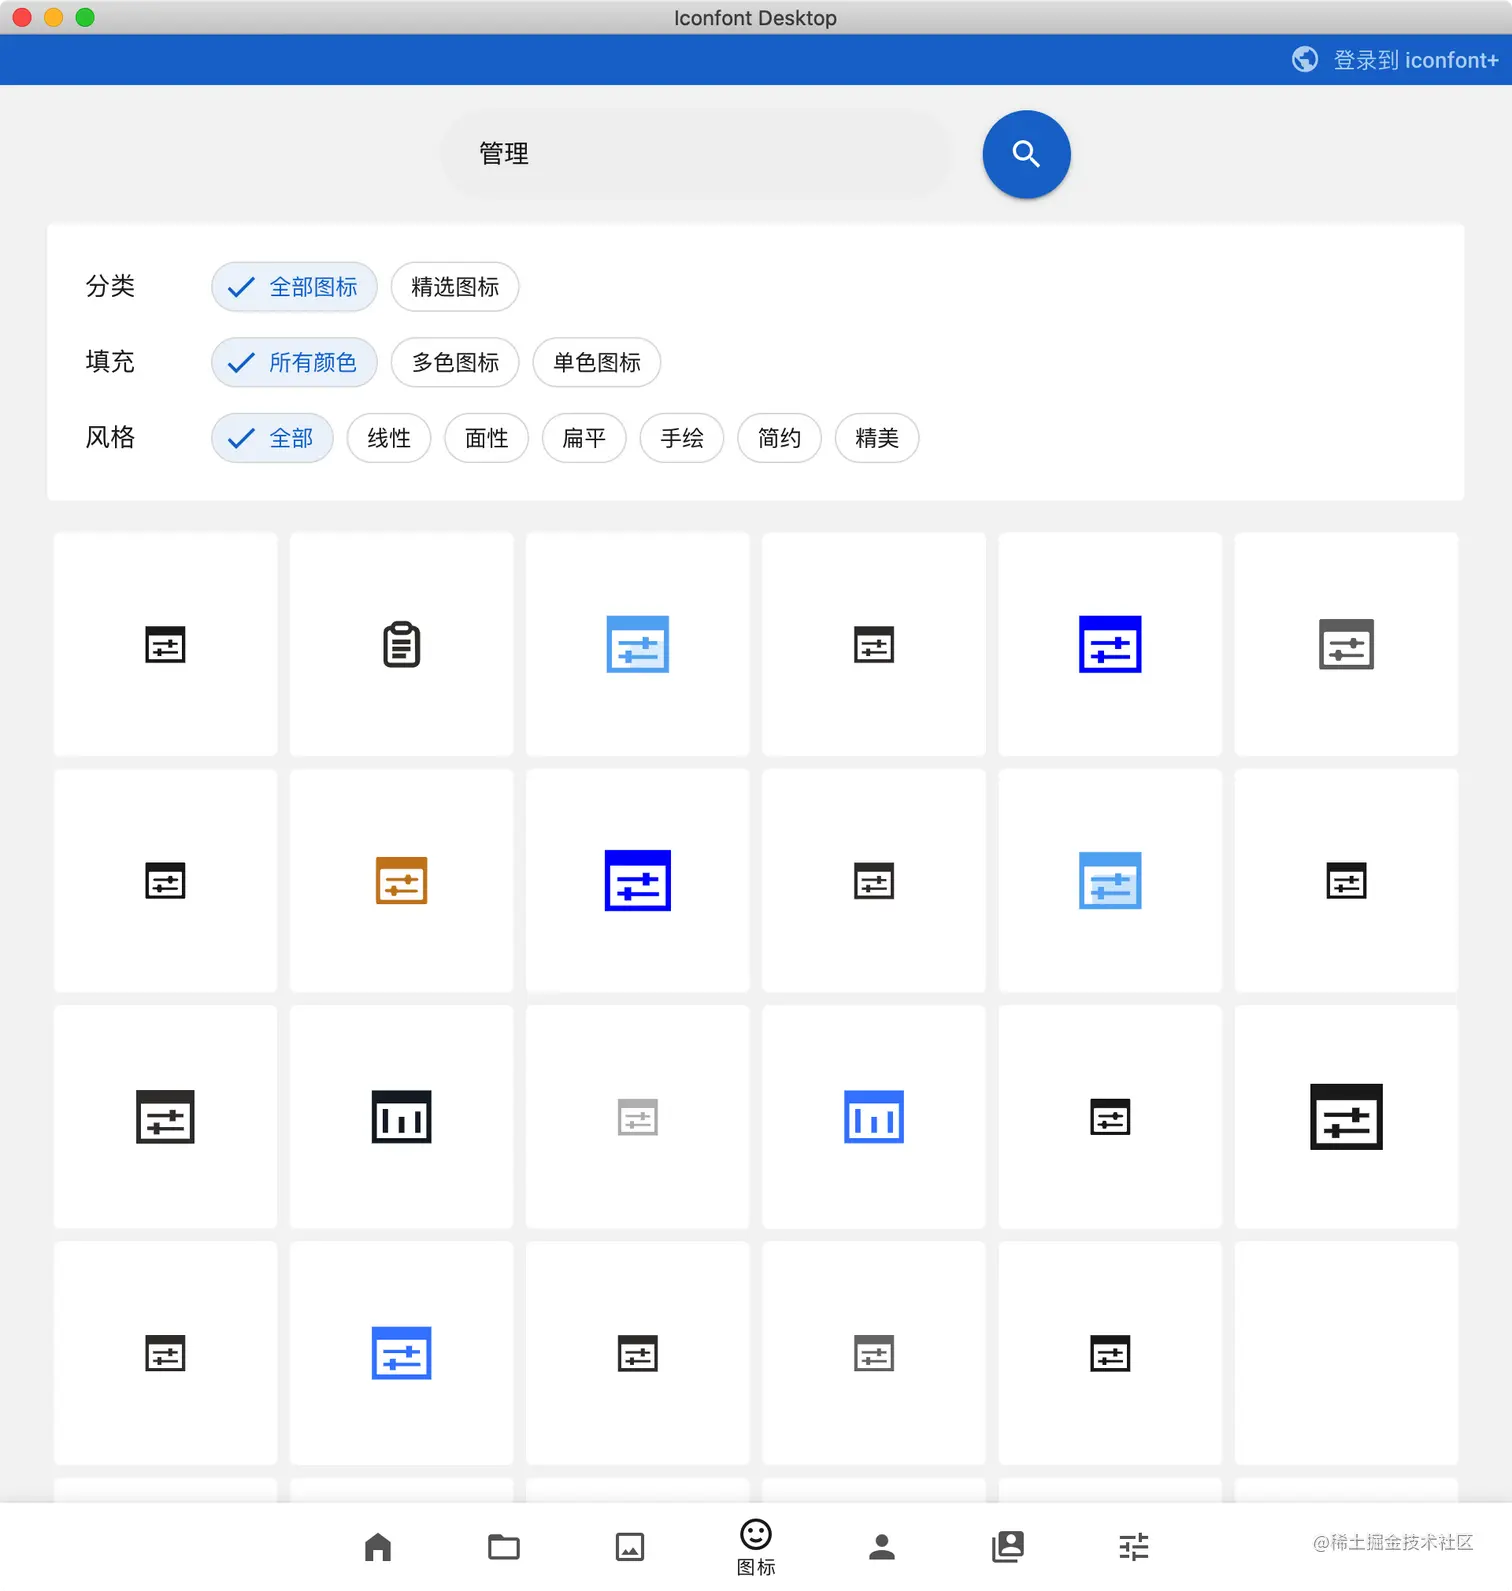Choose the 扁平 style chip
Viewport: 1512px width, 1591px height.
[x=584, y=438]
